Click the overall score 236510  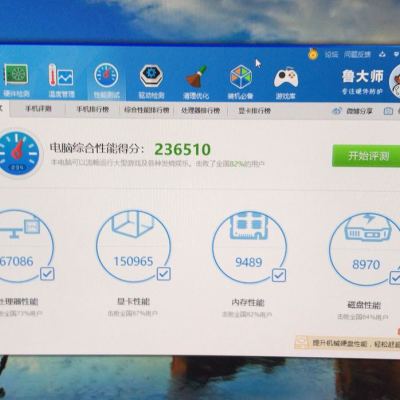[x=182, y=149]
